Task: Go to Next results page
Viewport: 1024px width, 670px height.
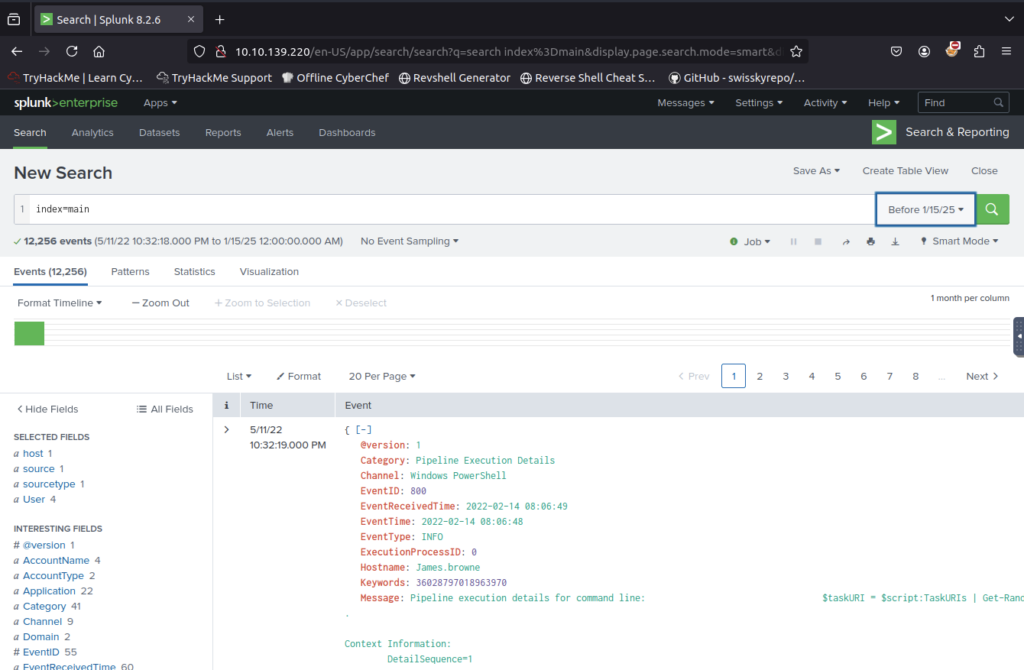Action: (982, 376)
